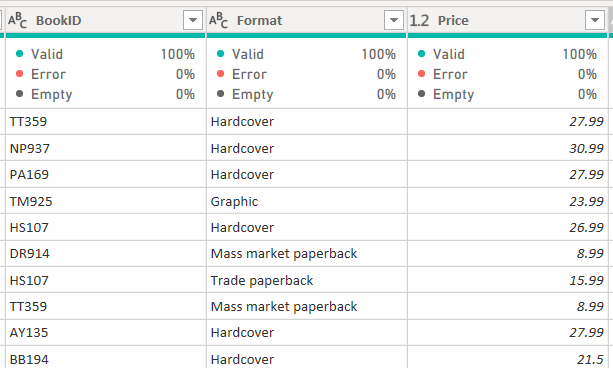Click the Price decimal number type icon
613x368 pixels.
pos(419,20)
